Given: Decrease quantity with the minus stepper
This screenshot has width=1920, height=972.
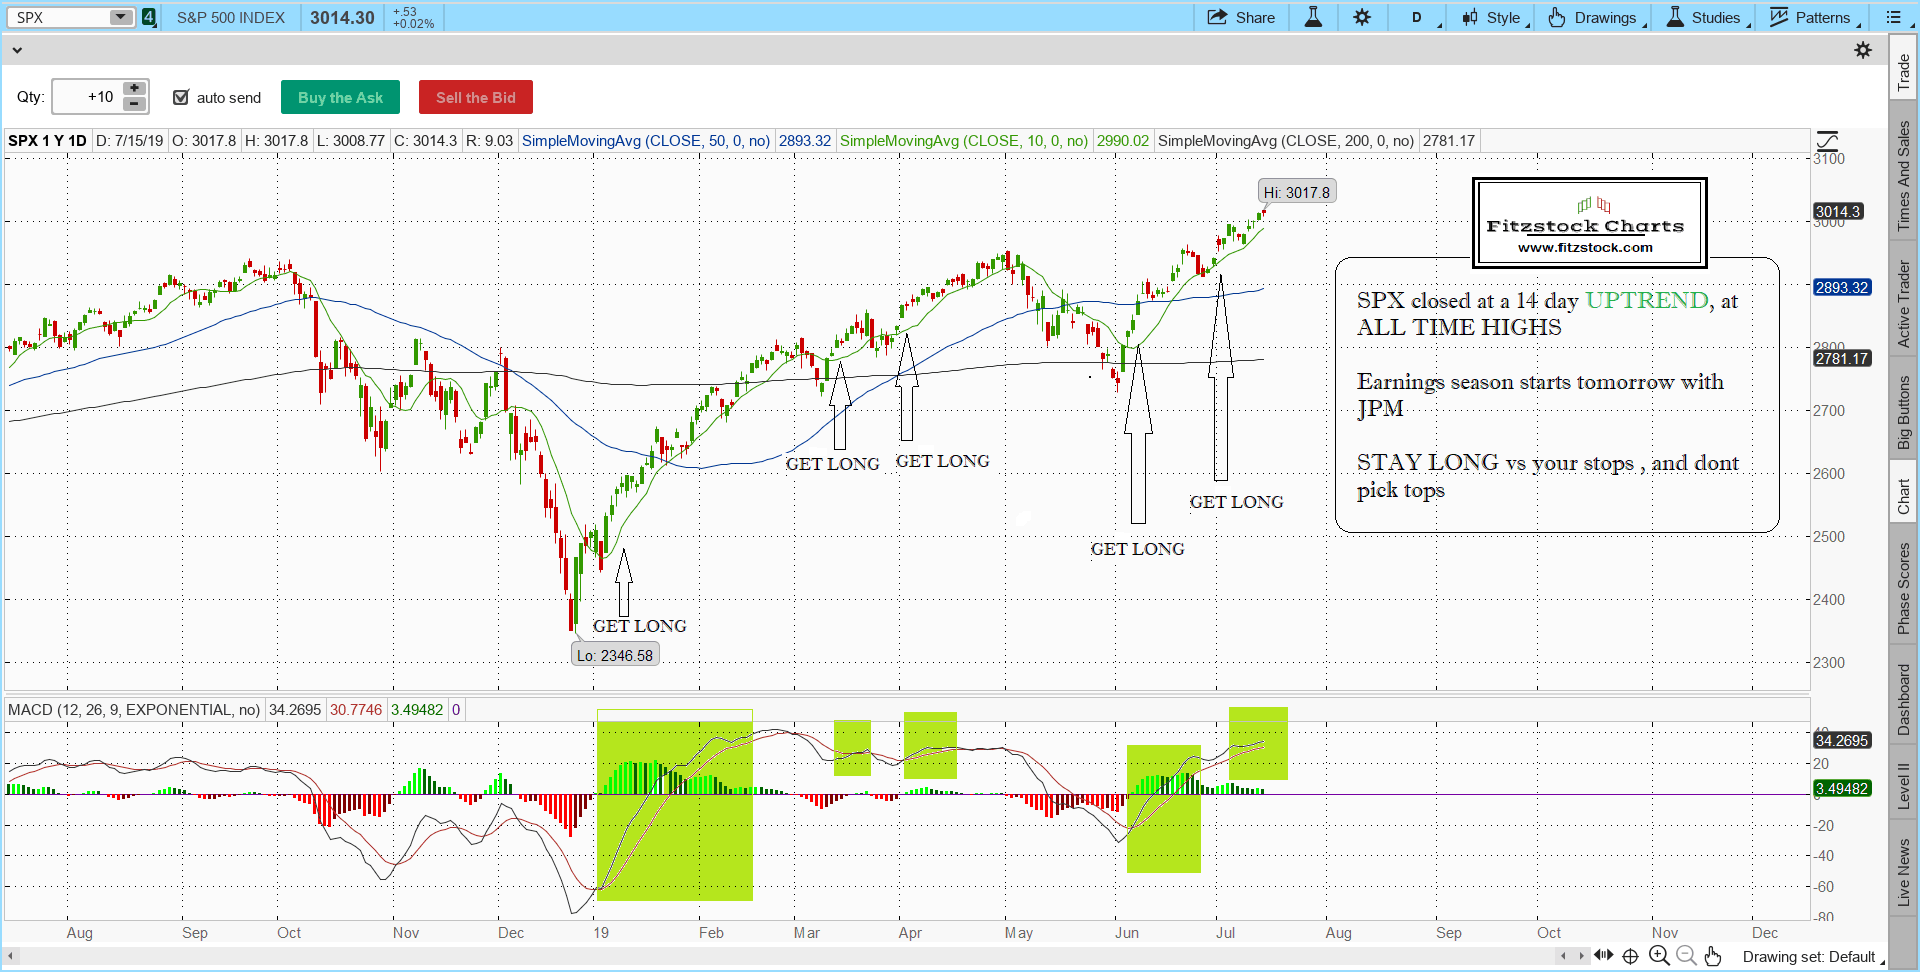Looking at the screenshot, I should [x=134, y=104].
